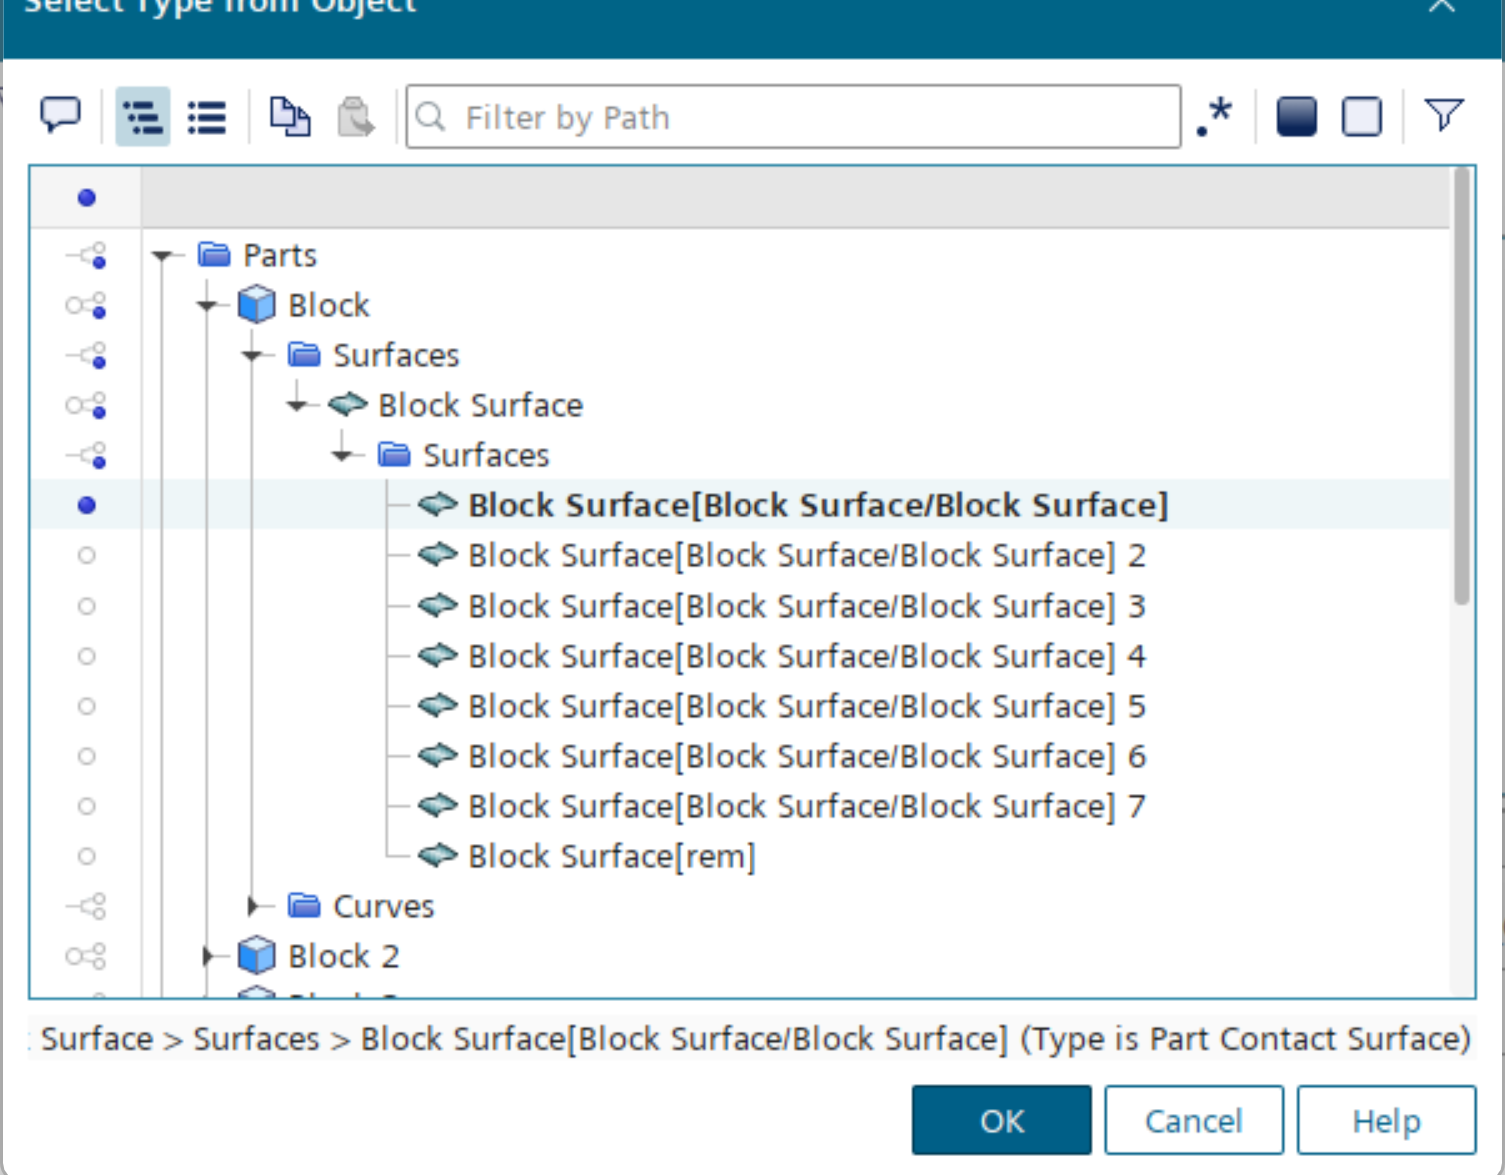Select Block Surface[Block Surface/Block Surface] 5

point(807,706)
